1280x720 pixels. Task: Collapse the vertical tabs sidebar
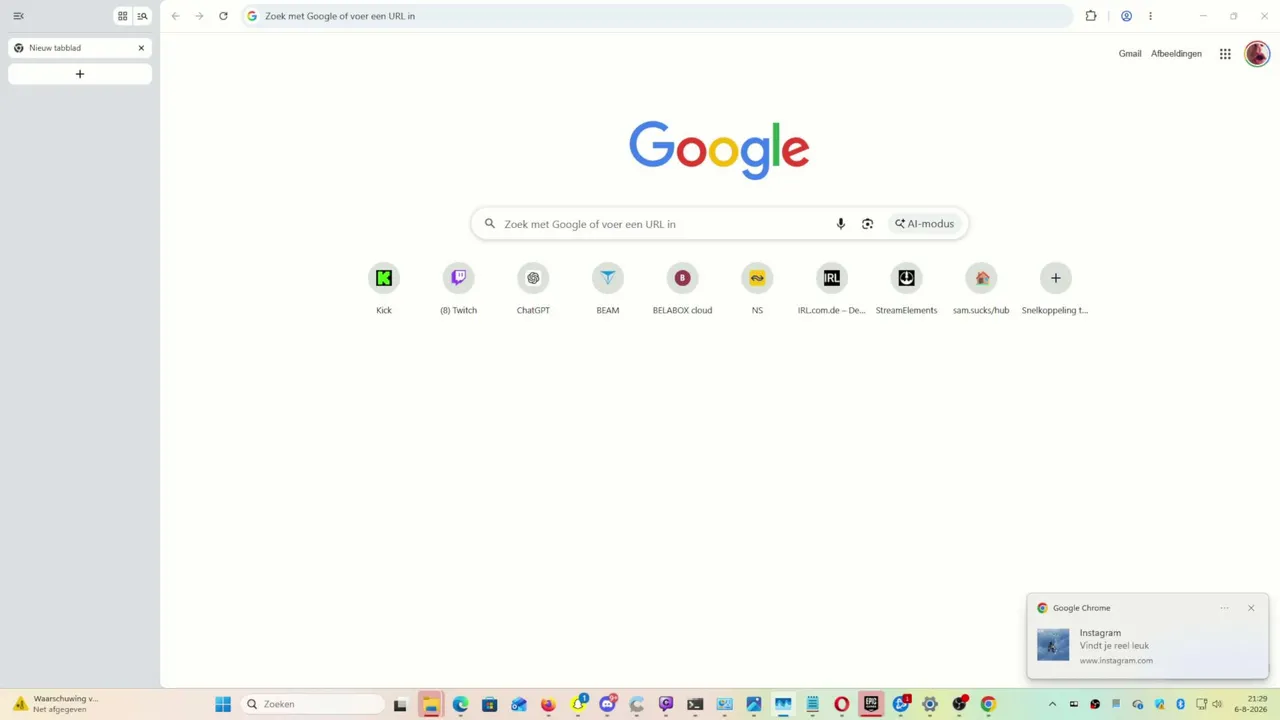tap(18, 16)
